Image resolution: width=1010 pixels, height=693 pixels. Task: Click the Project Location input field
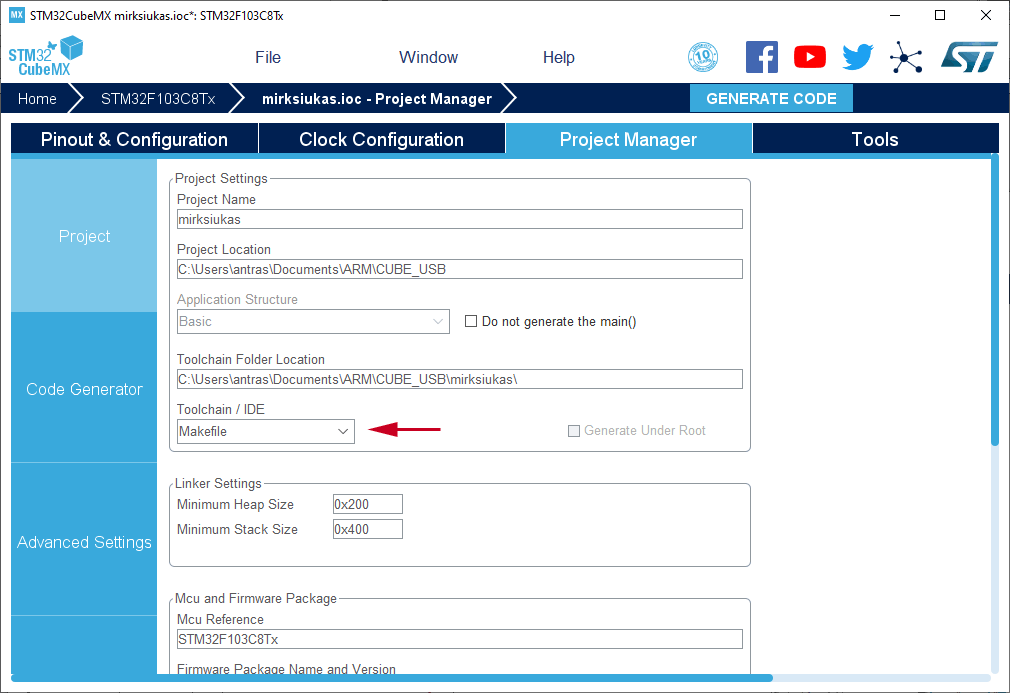click(x=460, y=269)
